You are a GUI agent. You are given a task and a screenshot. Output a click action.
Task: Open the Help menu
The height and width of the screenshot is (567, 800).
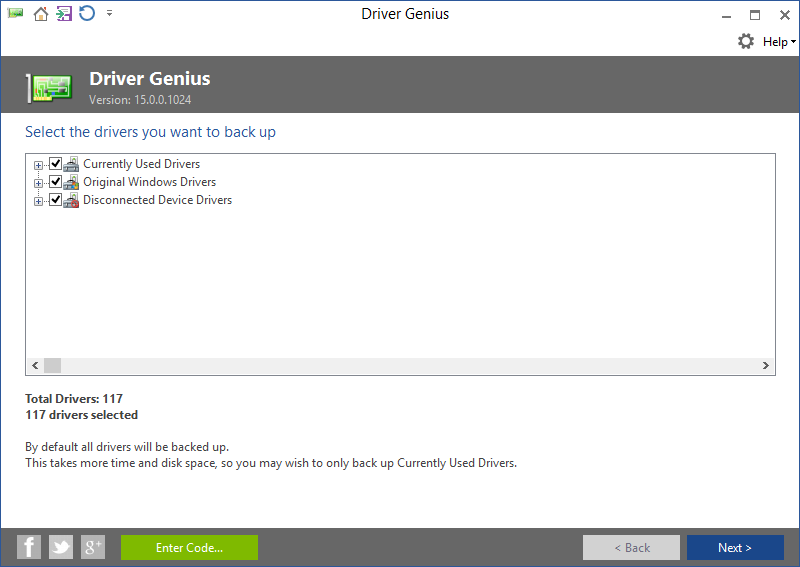(779, 42)
